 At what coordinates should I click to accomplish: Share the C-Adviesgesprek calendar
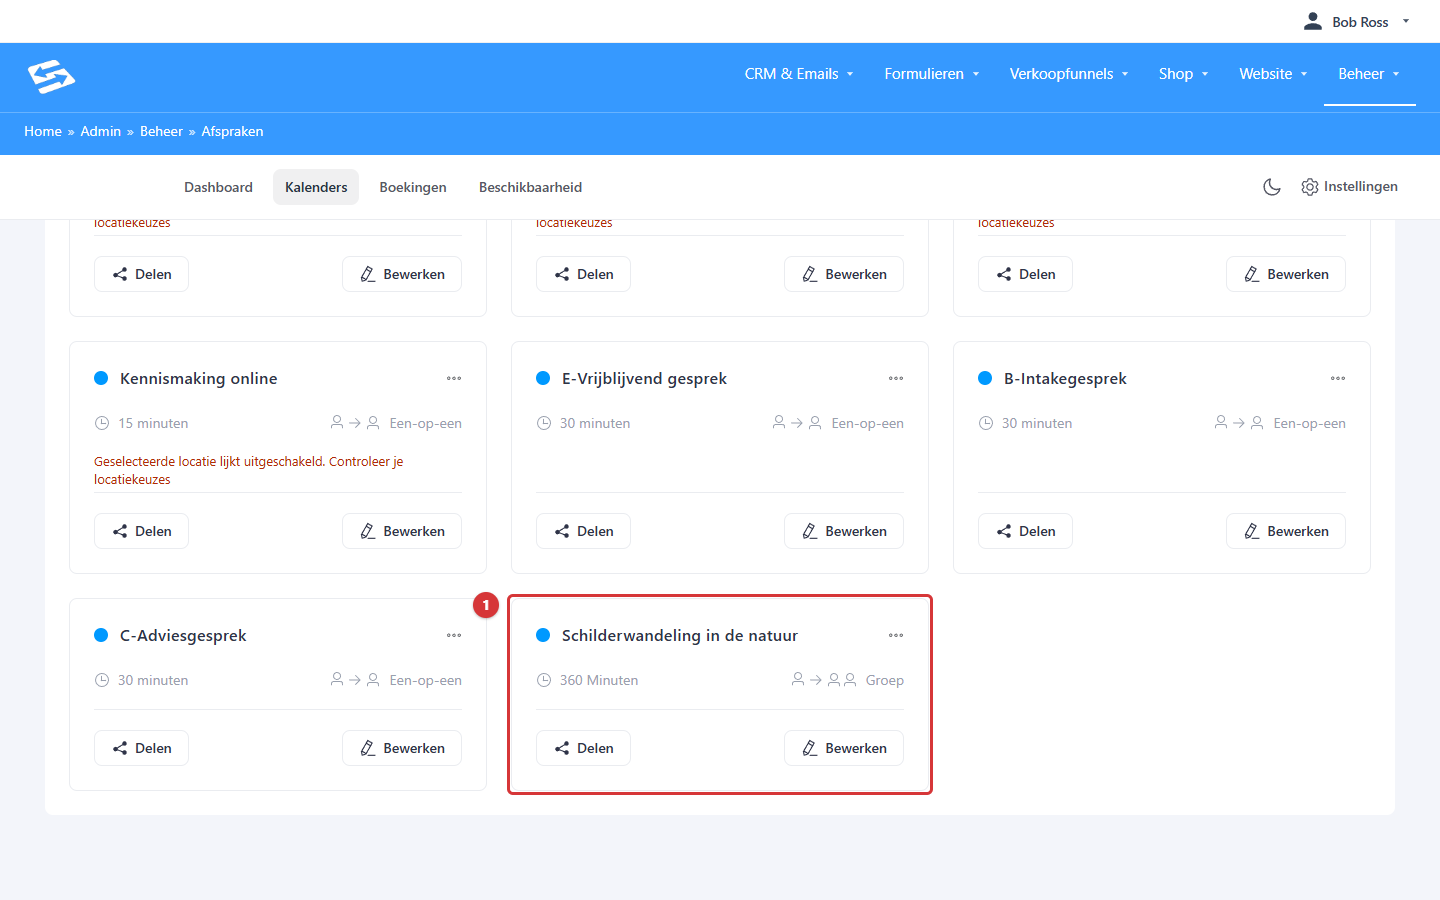click(x=141, y=748)
